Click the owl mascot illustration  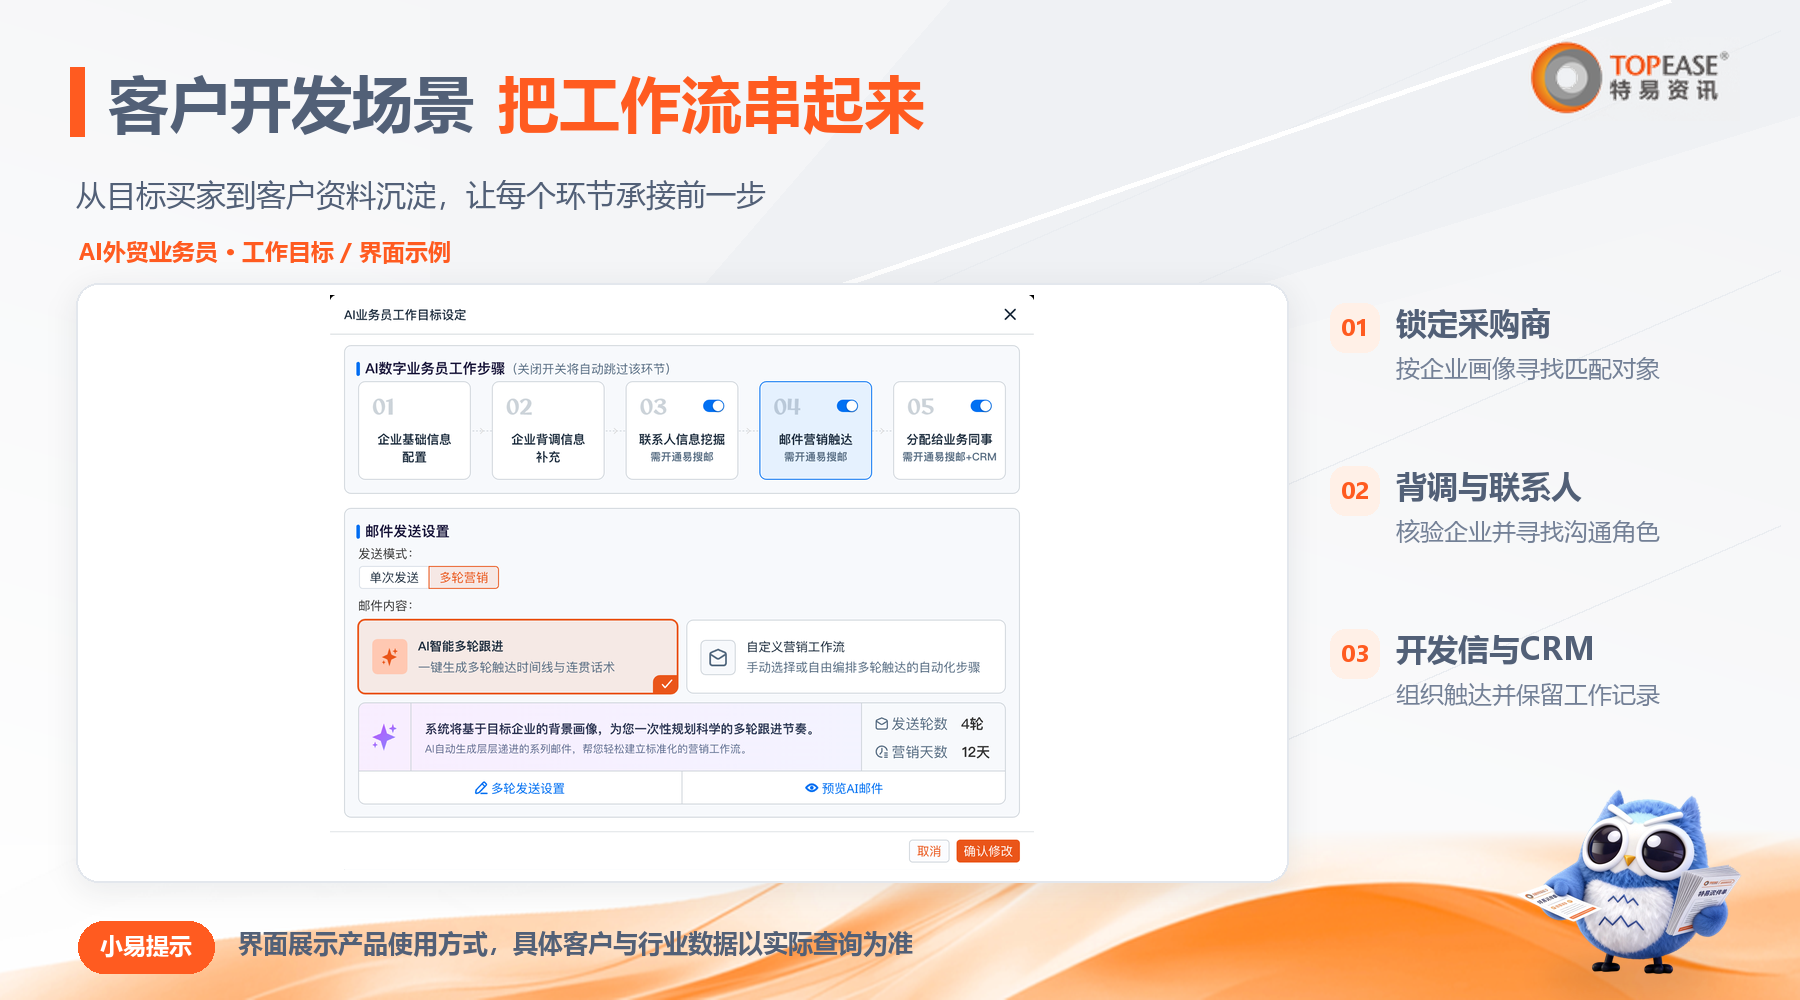pyautogui.click(x=1632, y=880)
